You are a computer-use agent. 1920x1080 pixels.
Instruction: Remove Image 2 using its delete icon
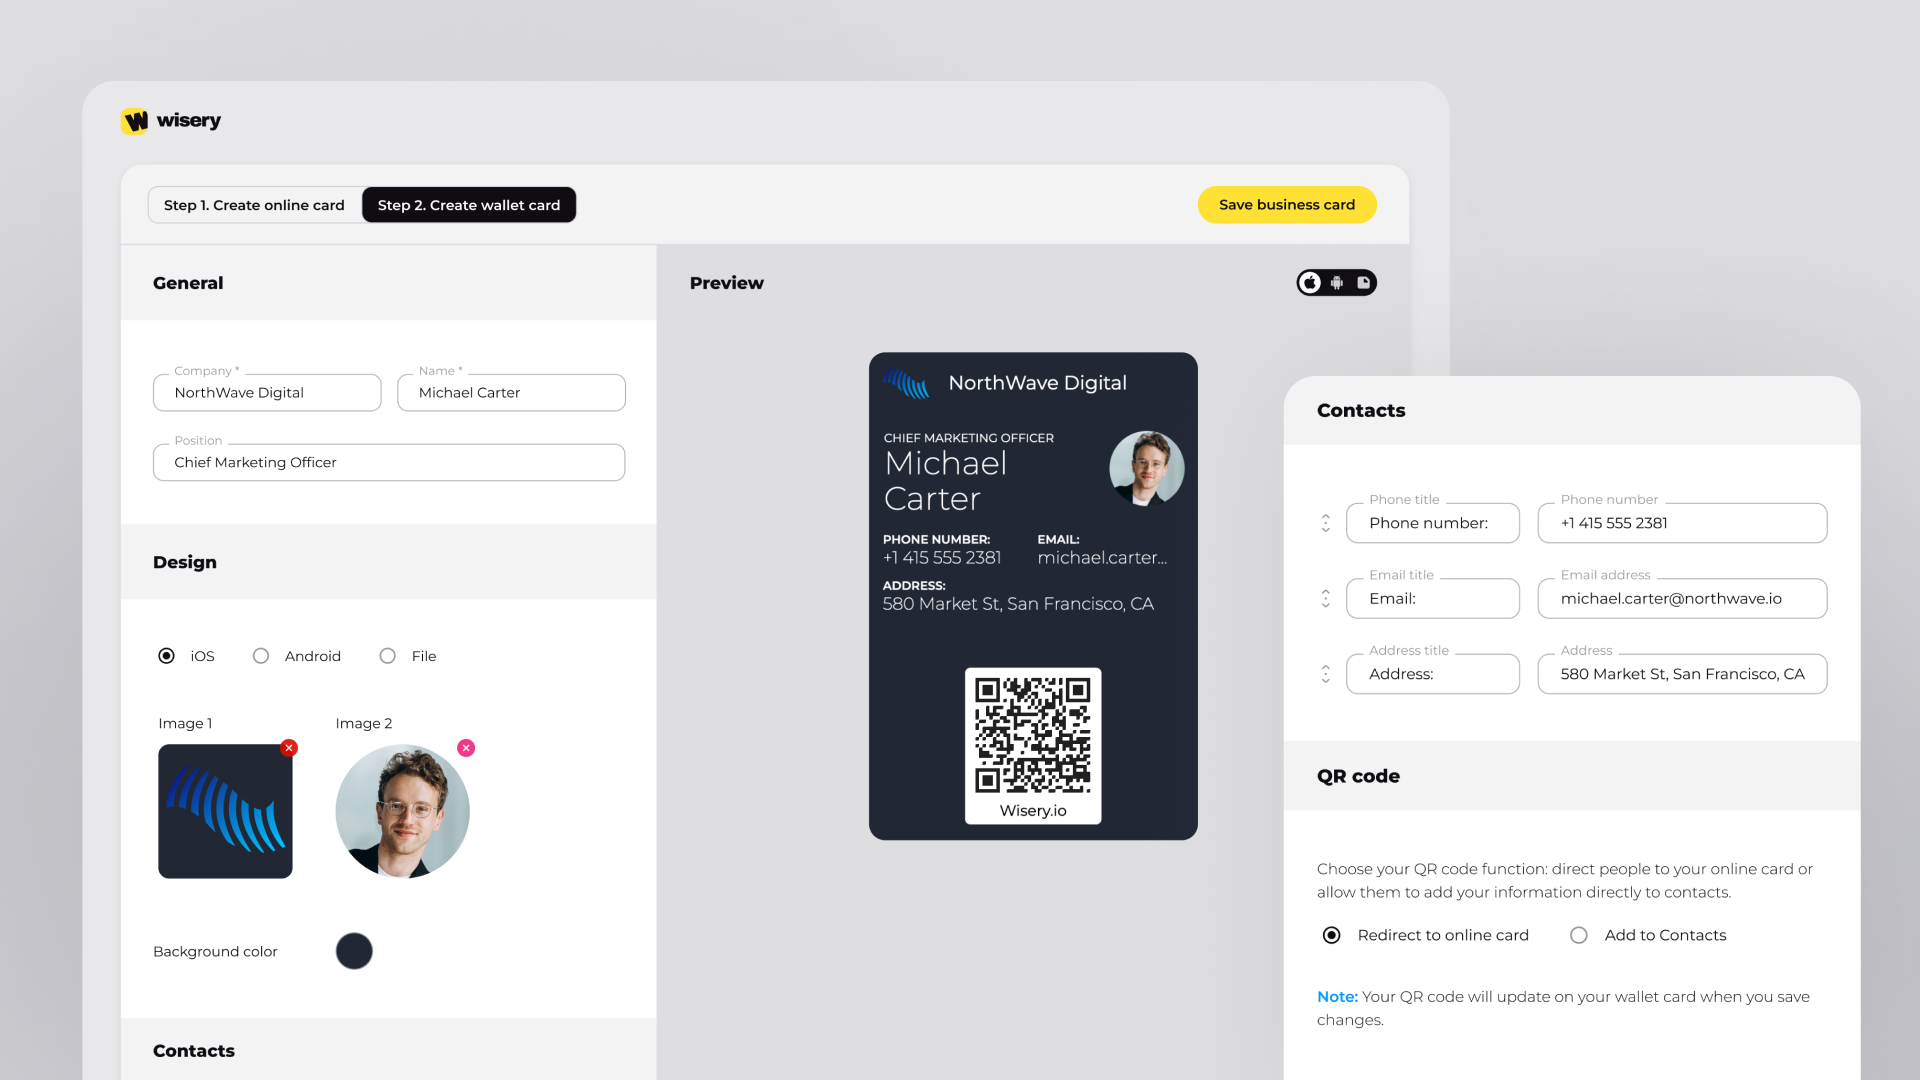tap(466, 747)
